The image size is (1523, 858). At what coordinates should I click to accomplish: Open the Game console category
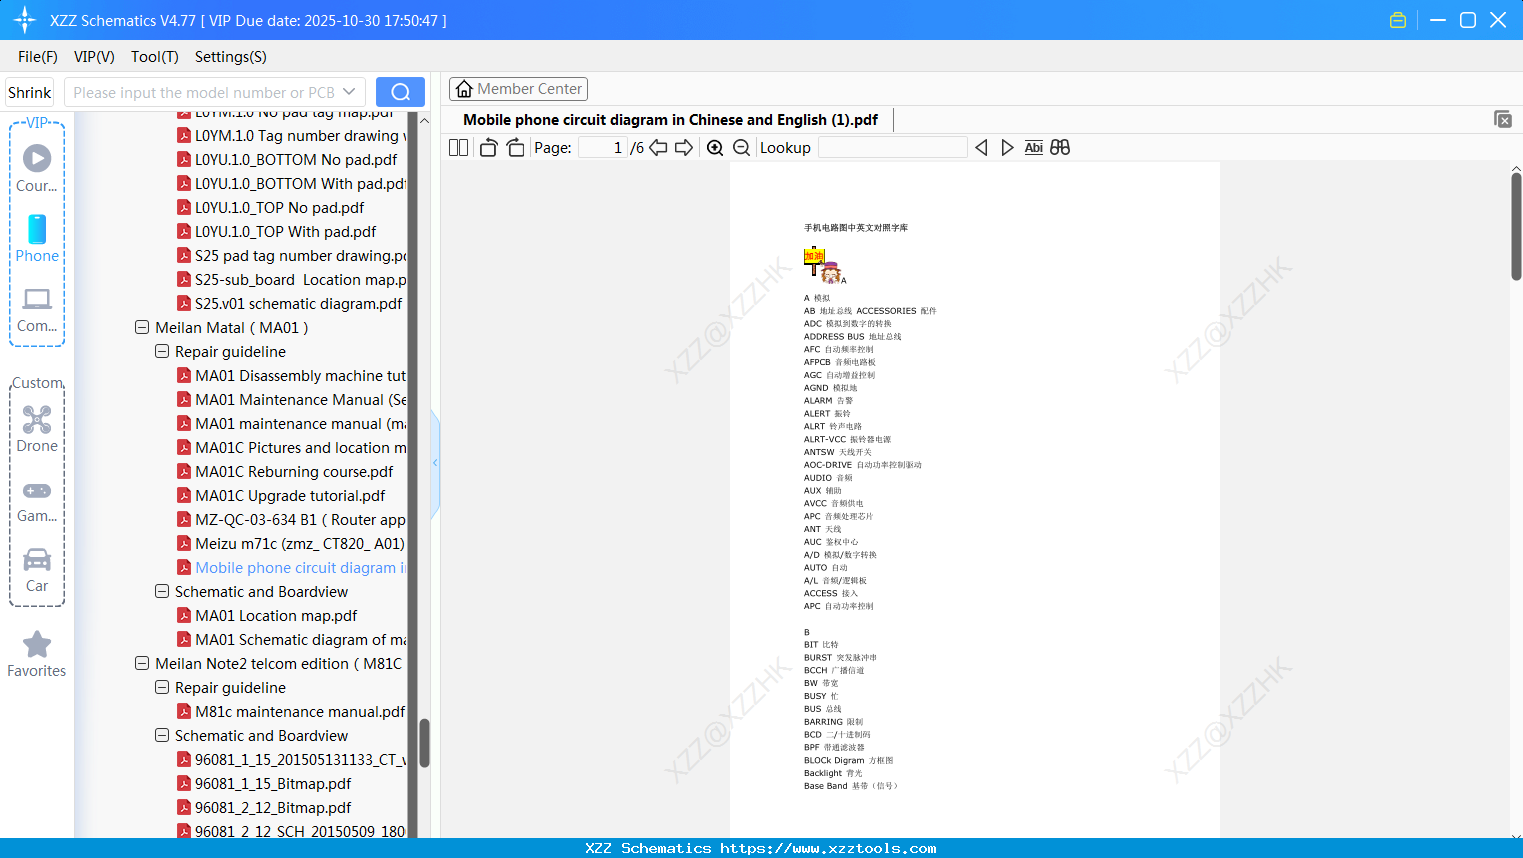click(37, 500)
